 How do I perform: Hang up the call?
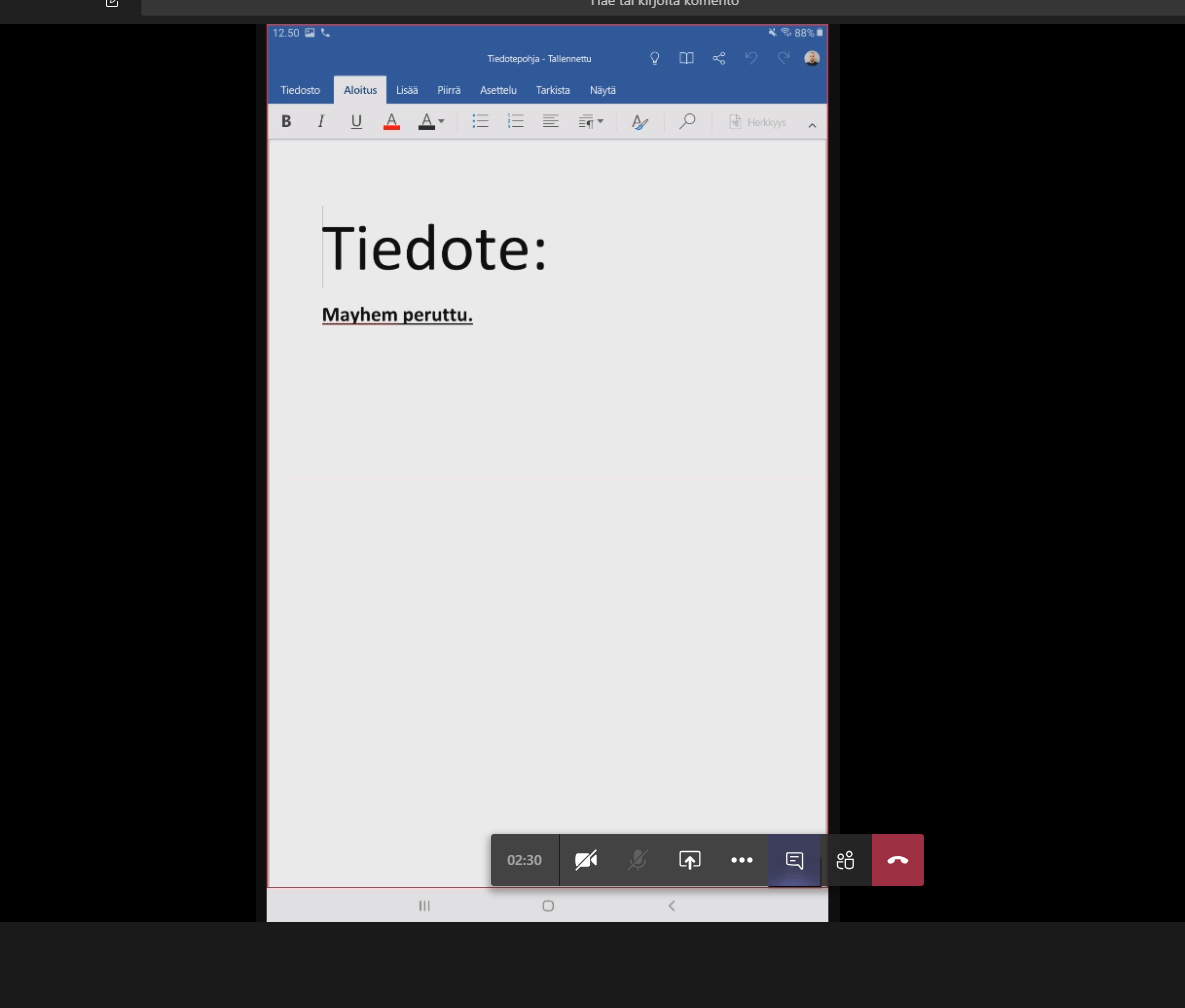(x=898, y=860)
